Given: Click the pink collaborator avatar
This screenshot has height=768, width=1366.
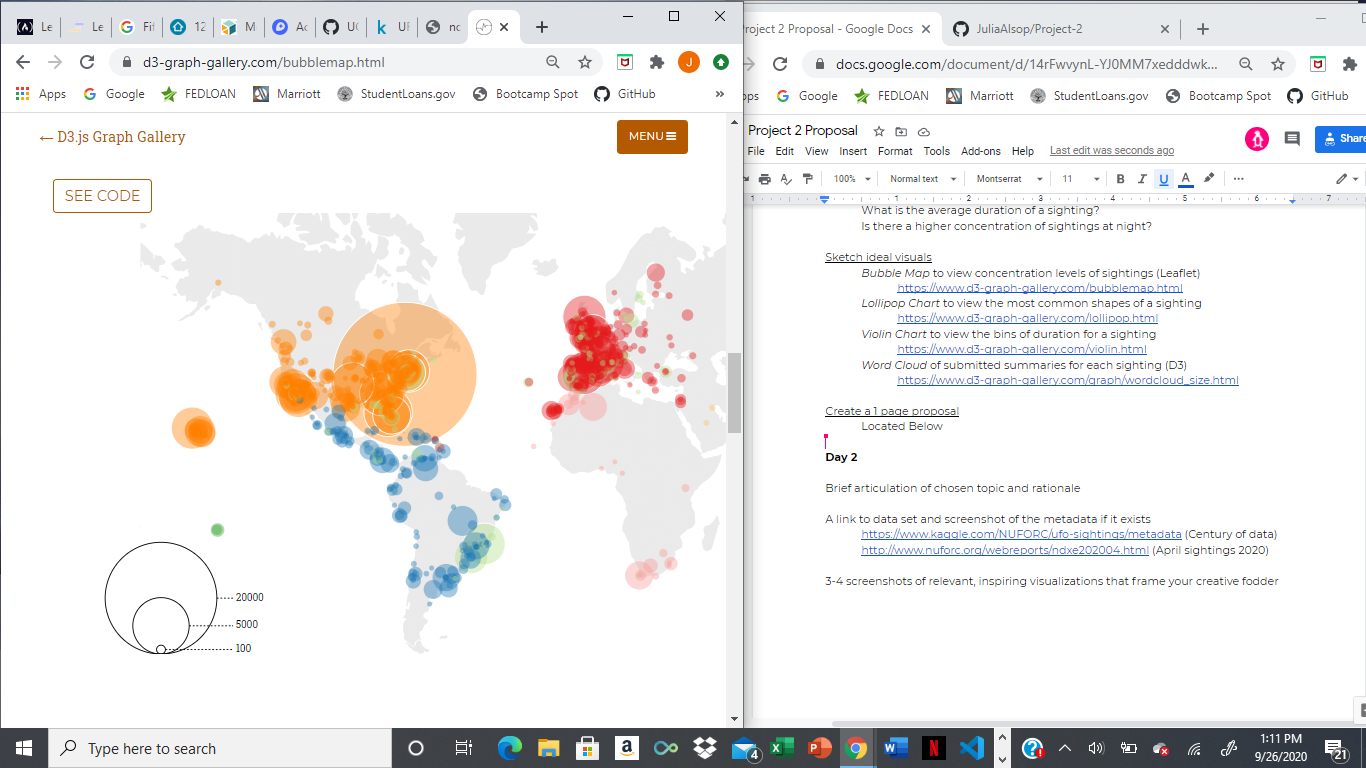Looking at the screenshot, I should (x=1257, y=139).
